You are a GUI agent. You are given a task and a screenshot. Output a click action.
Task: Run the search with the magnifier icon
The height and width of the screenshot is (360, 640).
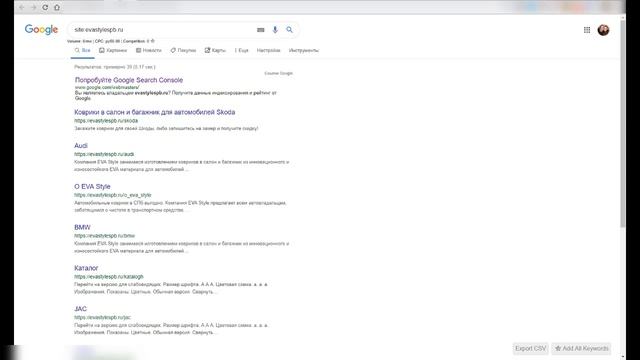(x=289, y=30)
